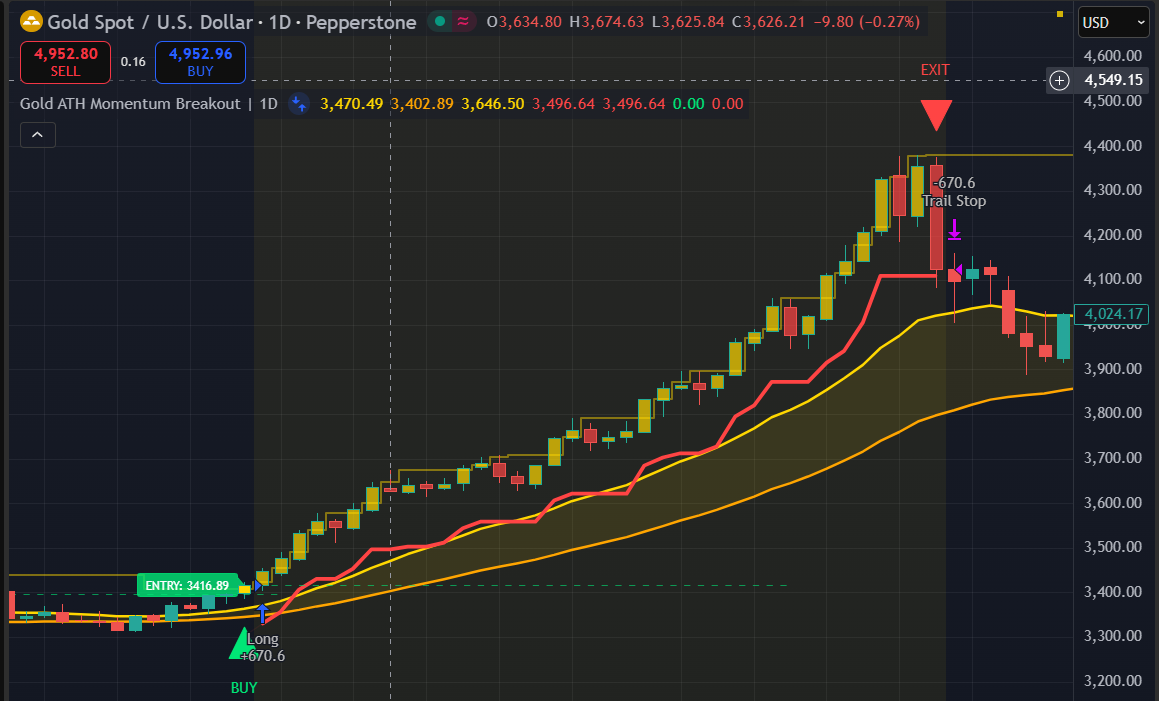Open the USD currency dropdown

(x=1113, y=23)
